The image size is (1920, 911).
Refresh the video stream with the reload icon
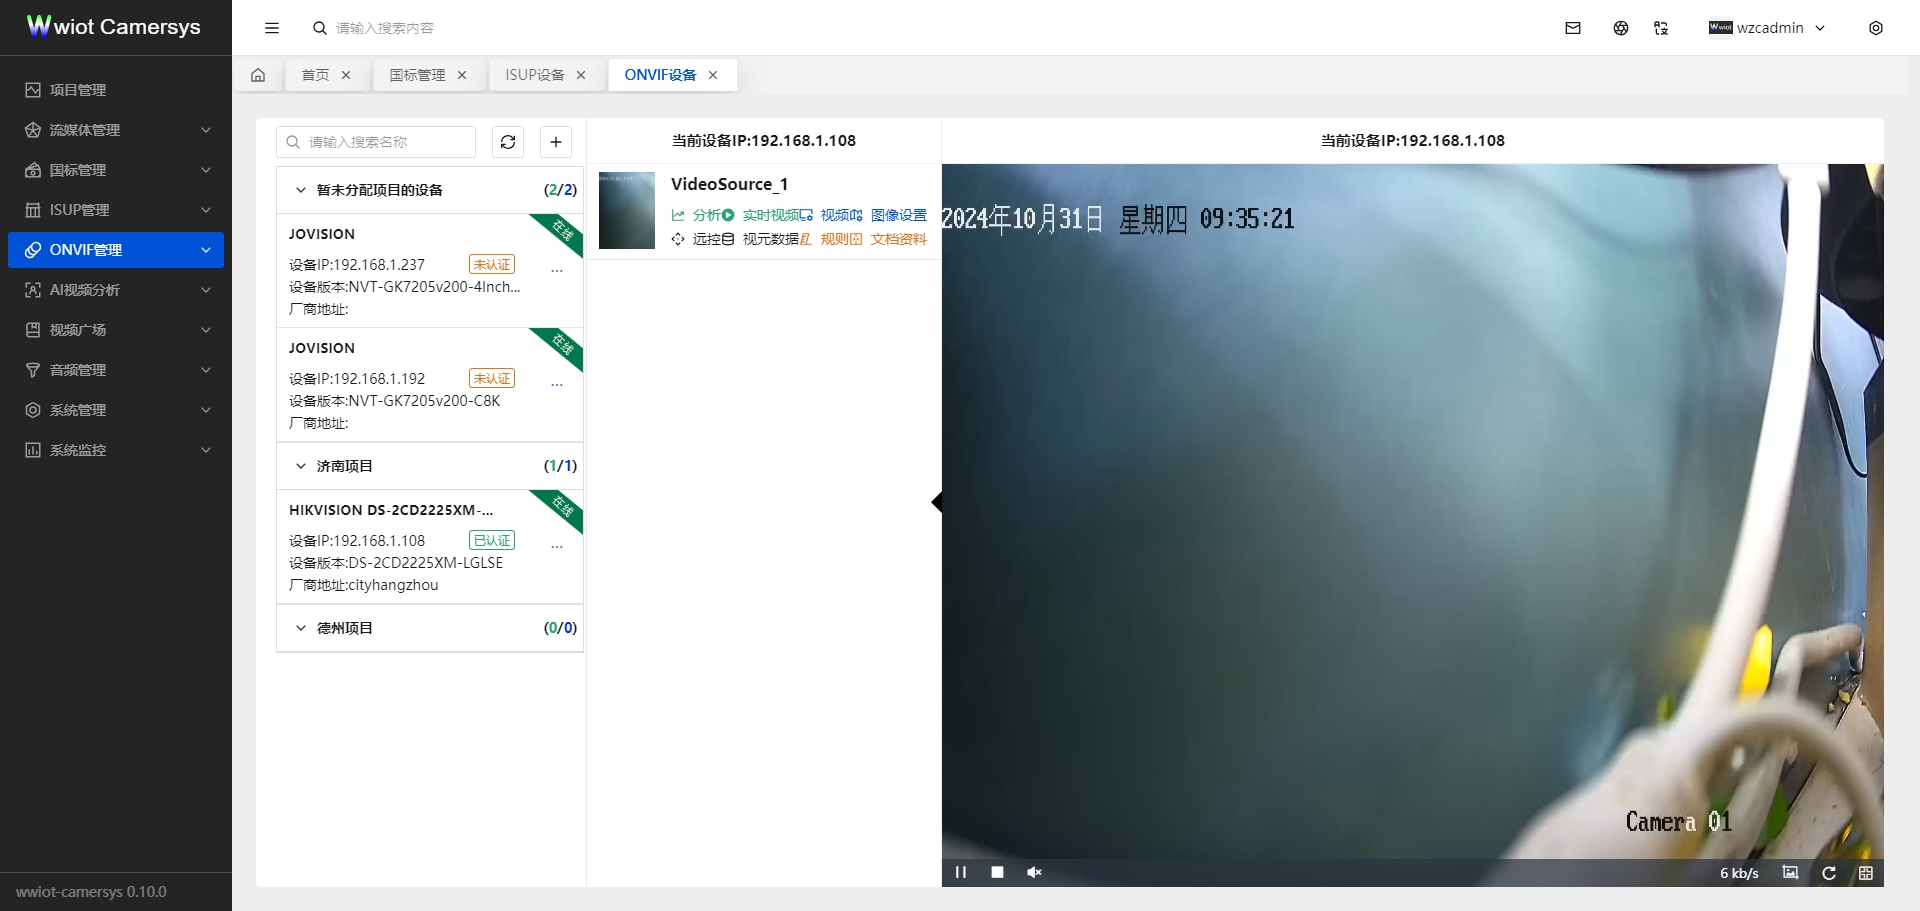pos(1829,872)
